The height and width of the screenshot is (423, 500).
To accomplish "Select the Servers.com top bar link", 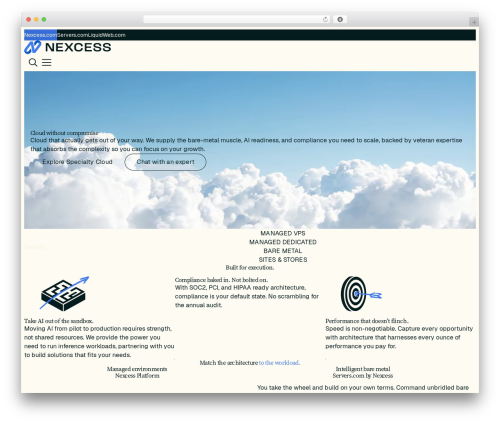I will coord(72,35).
